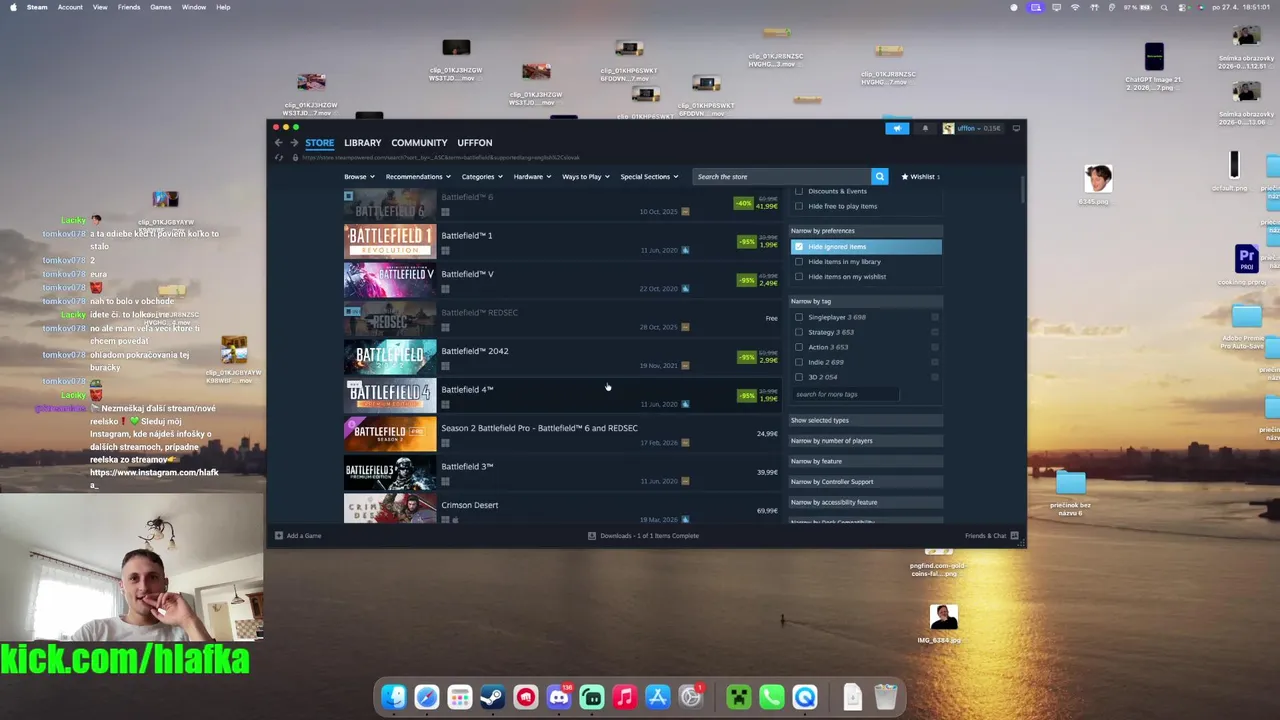Tick the 3D tag checkbox
Screen dimensions: 1280x720
799,377
